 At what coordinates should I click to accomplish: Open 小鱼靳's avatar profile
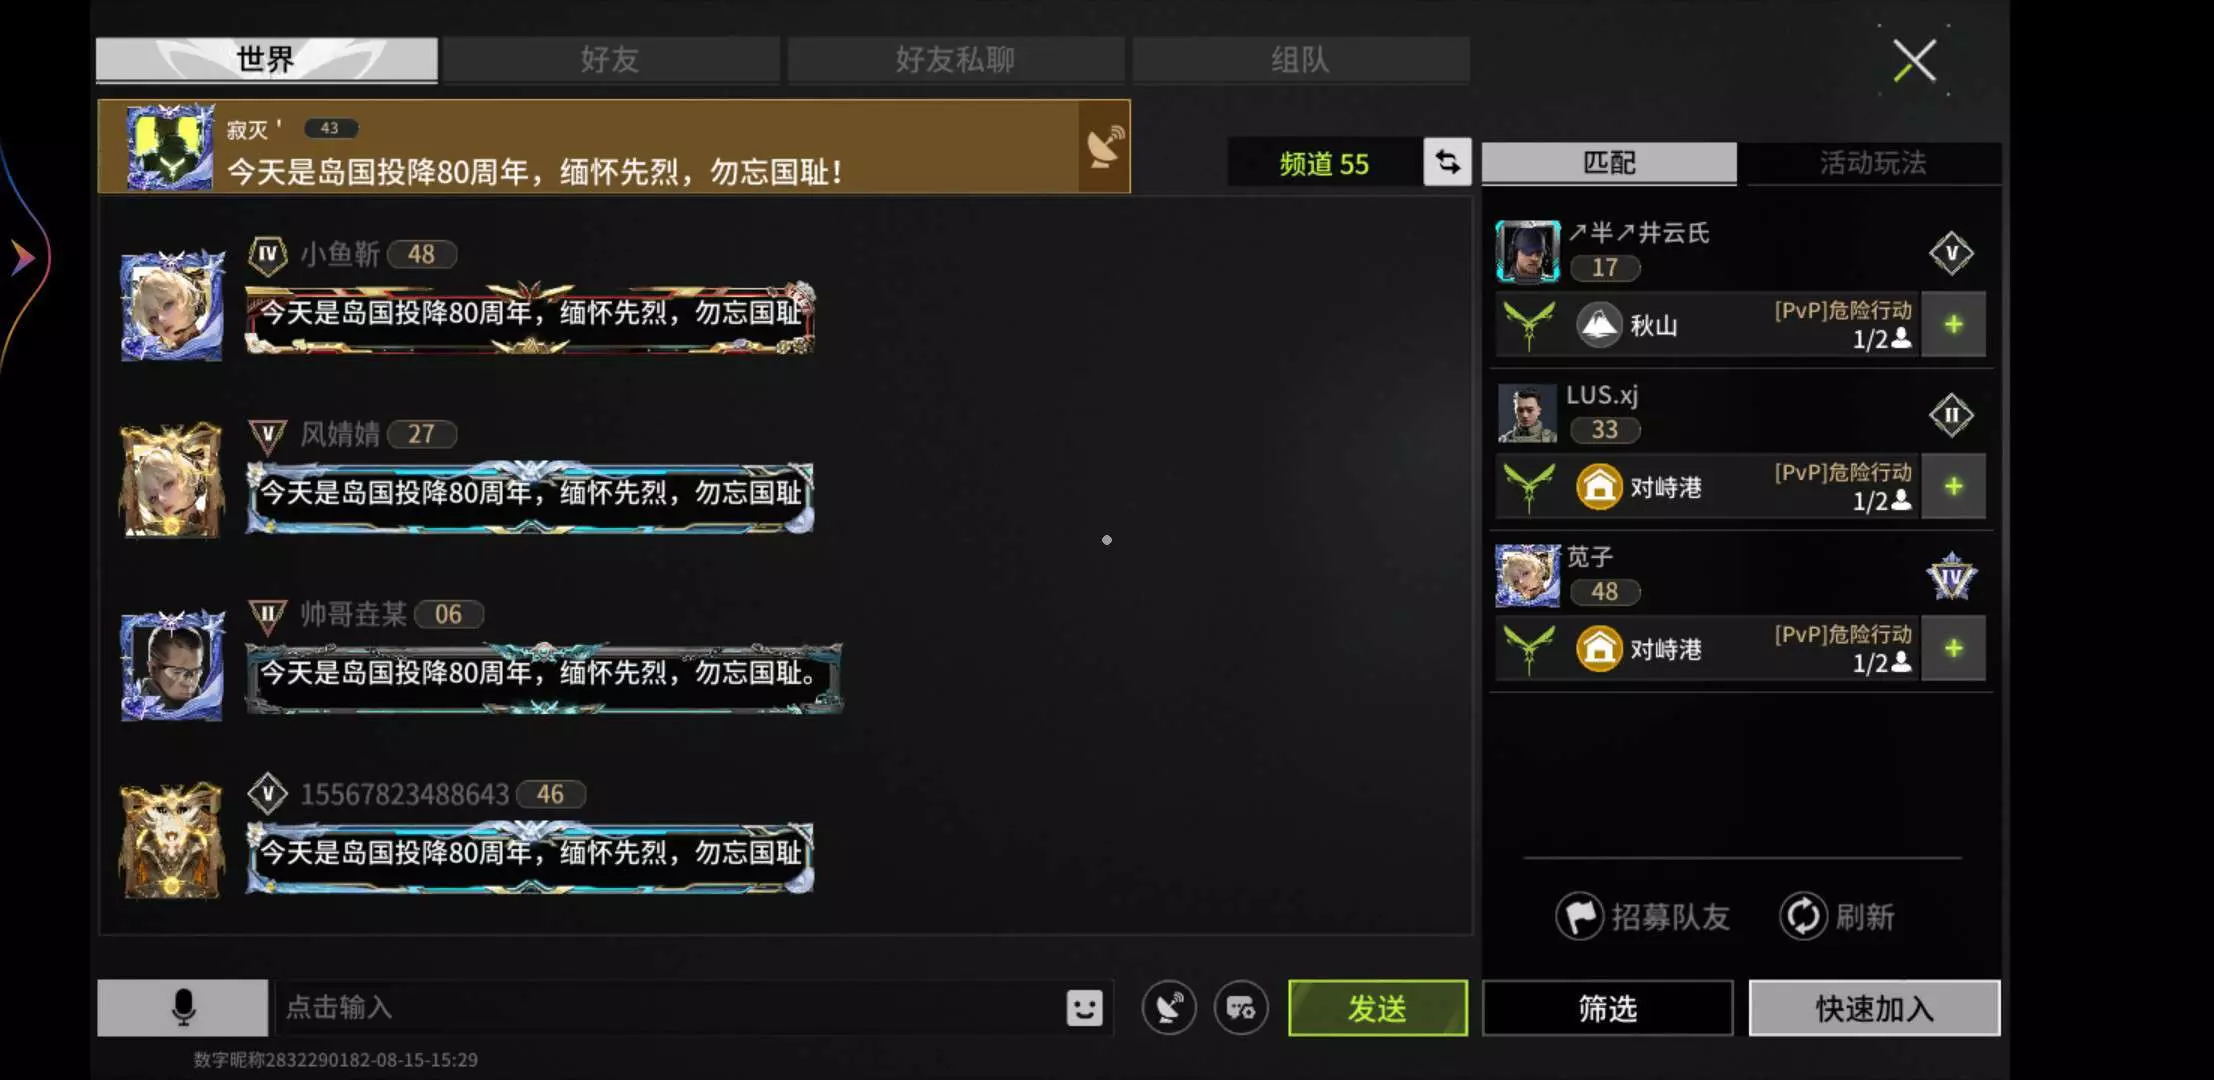pos(172,305)
